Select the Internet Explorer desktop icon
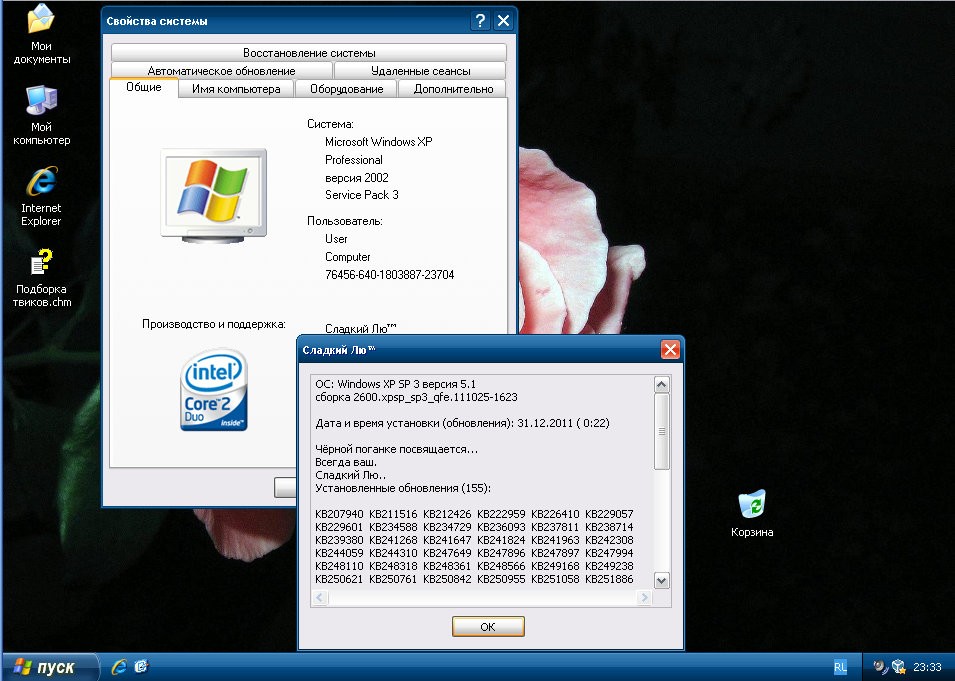Viewport: 955px width, 681px height. click(41, 196)
